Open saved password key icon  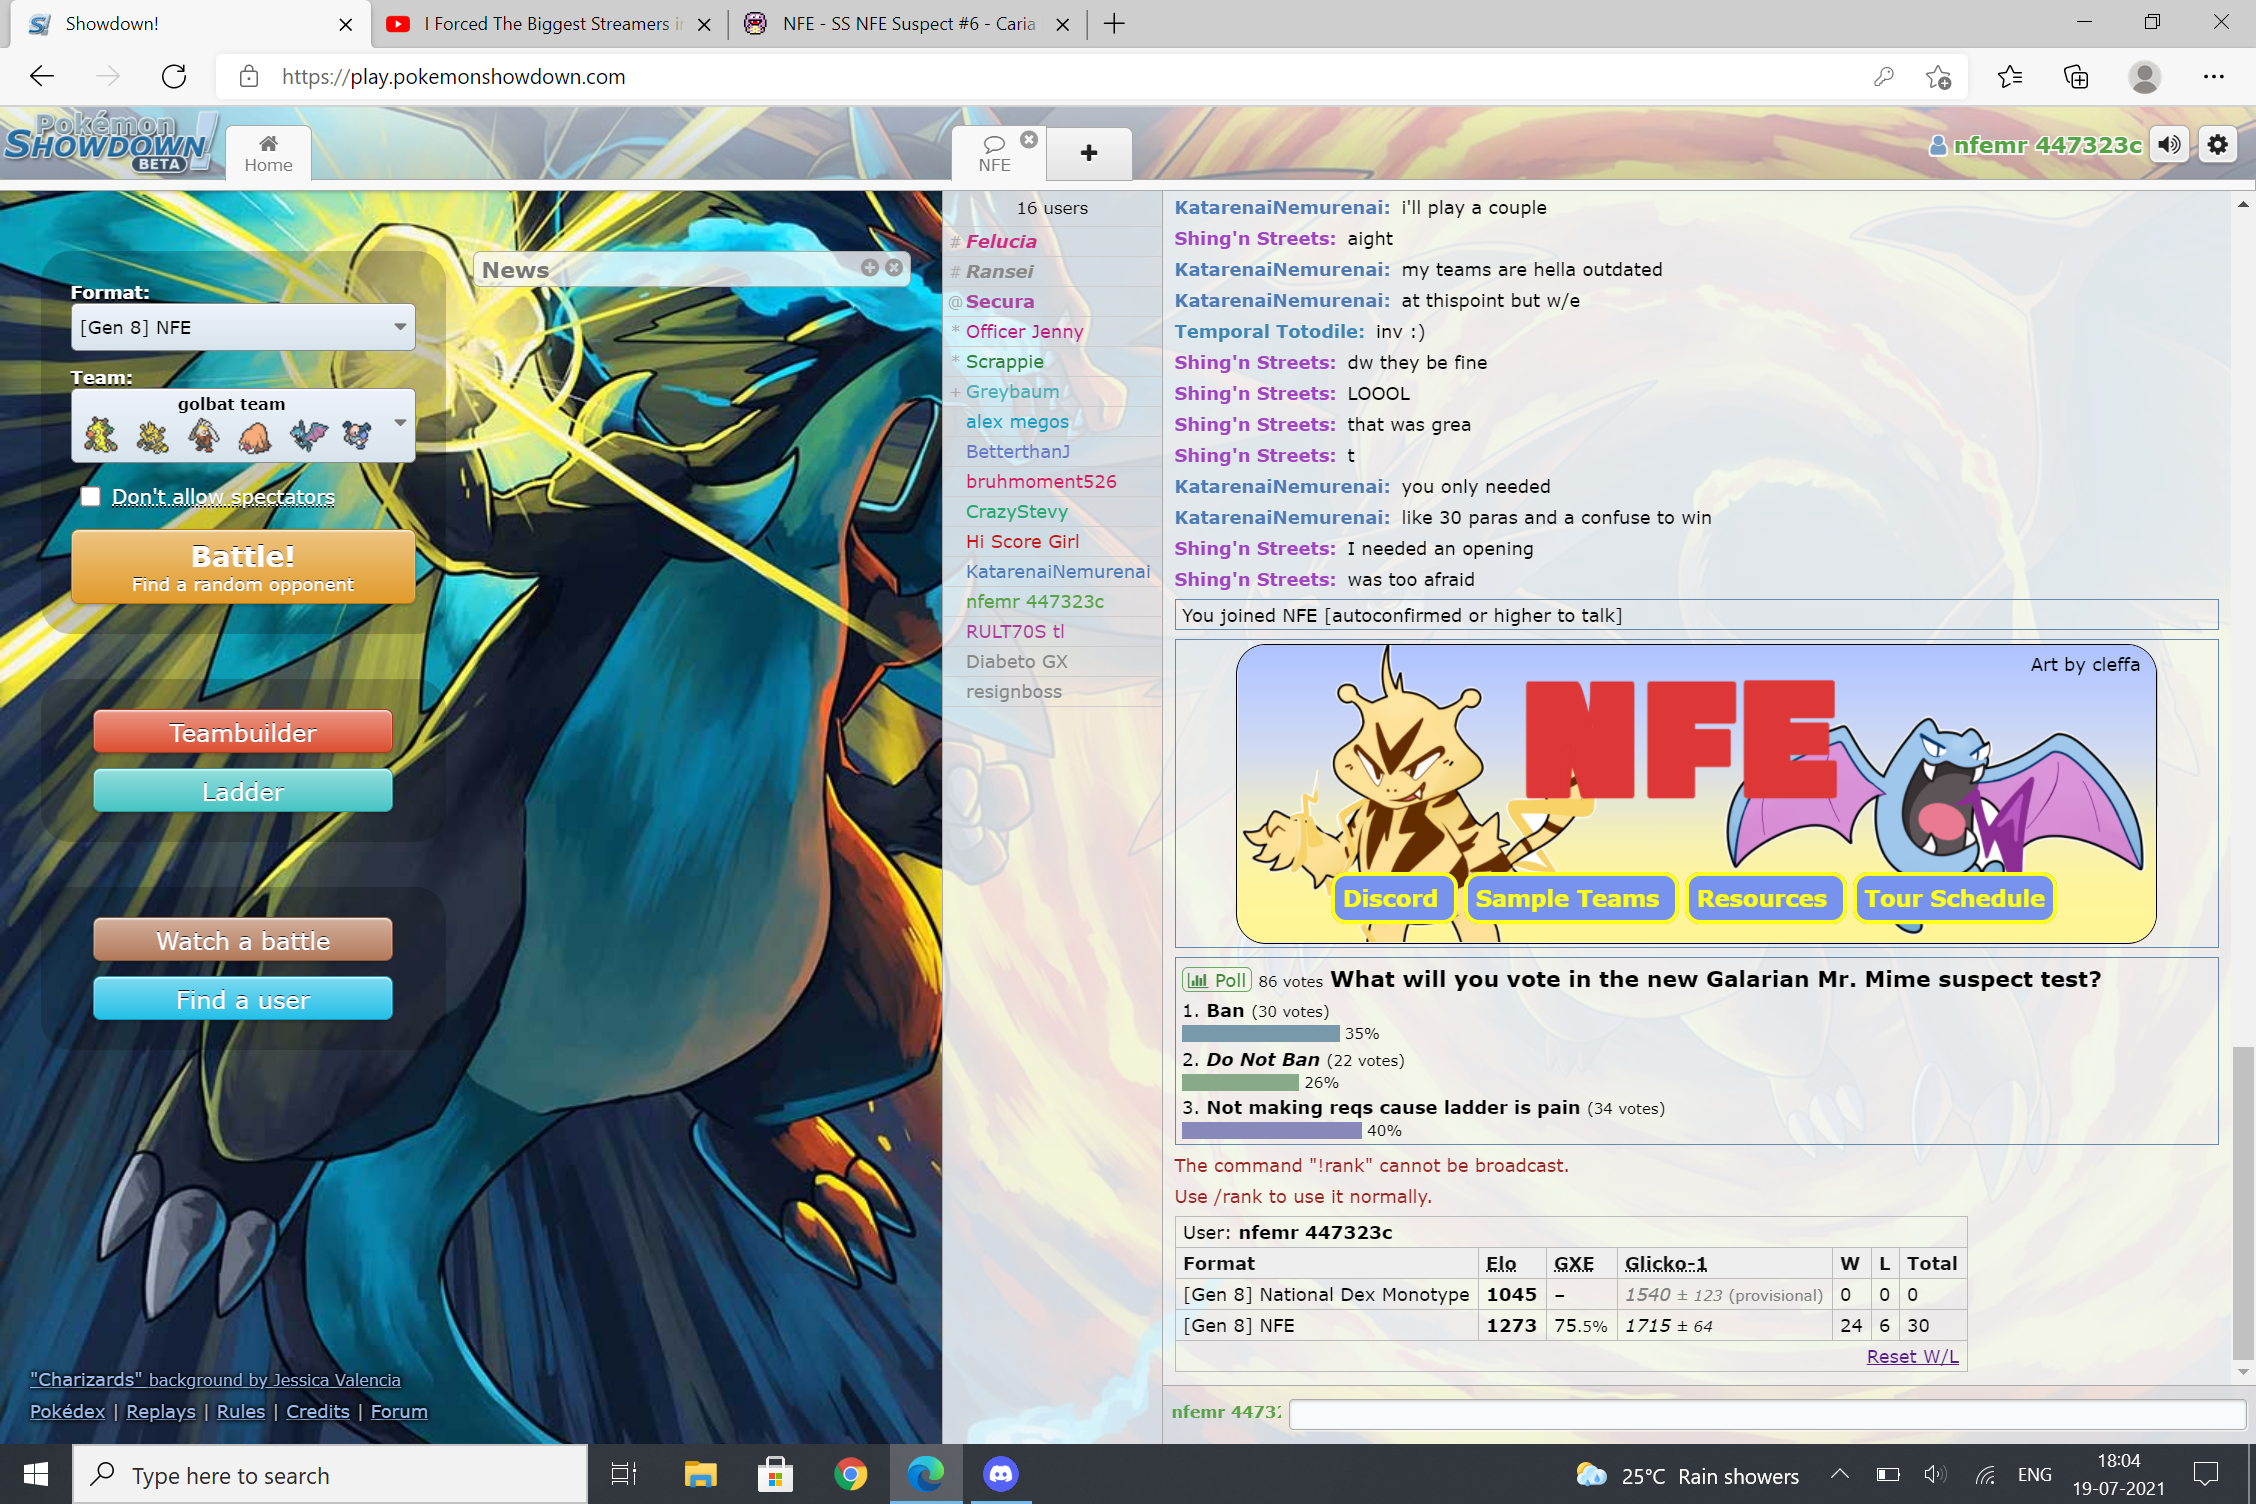1883,77
